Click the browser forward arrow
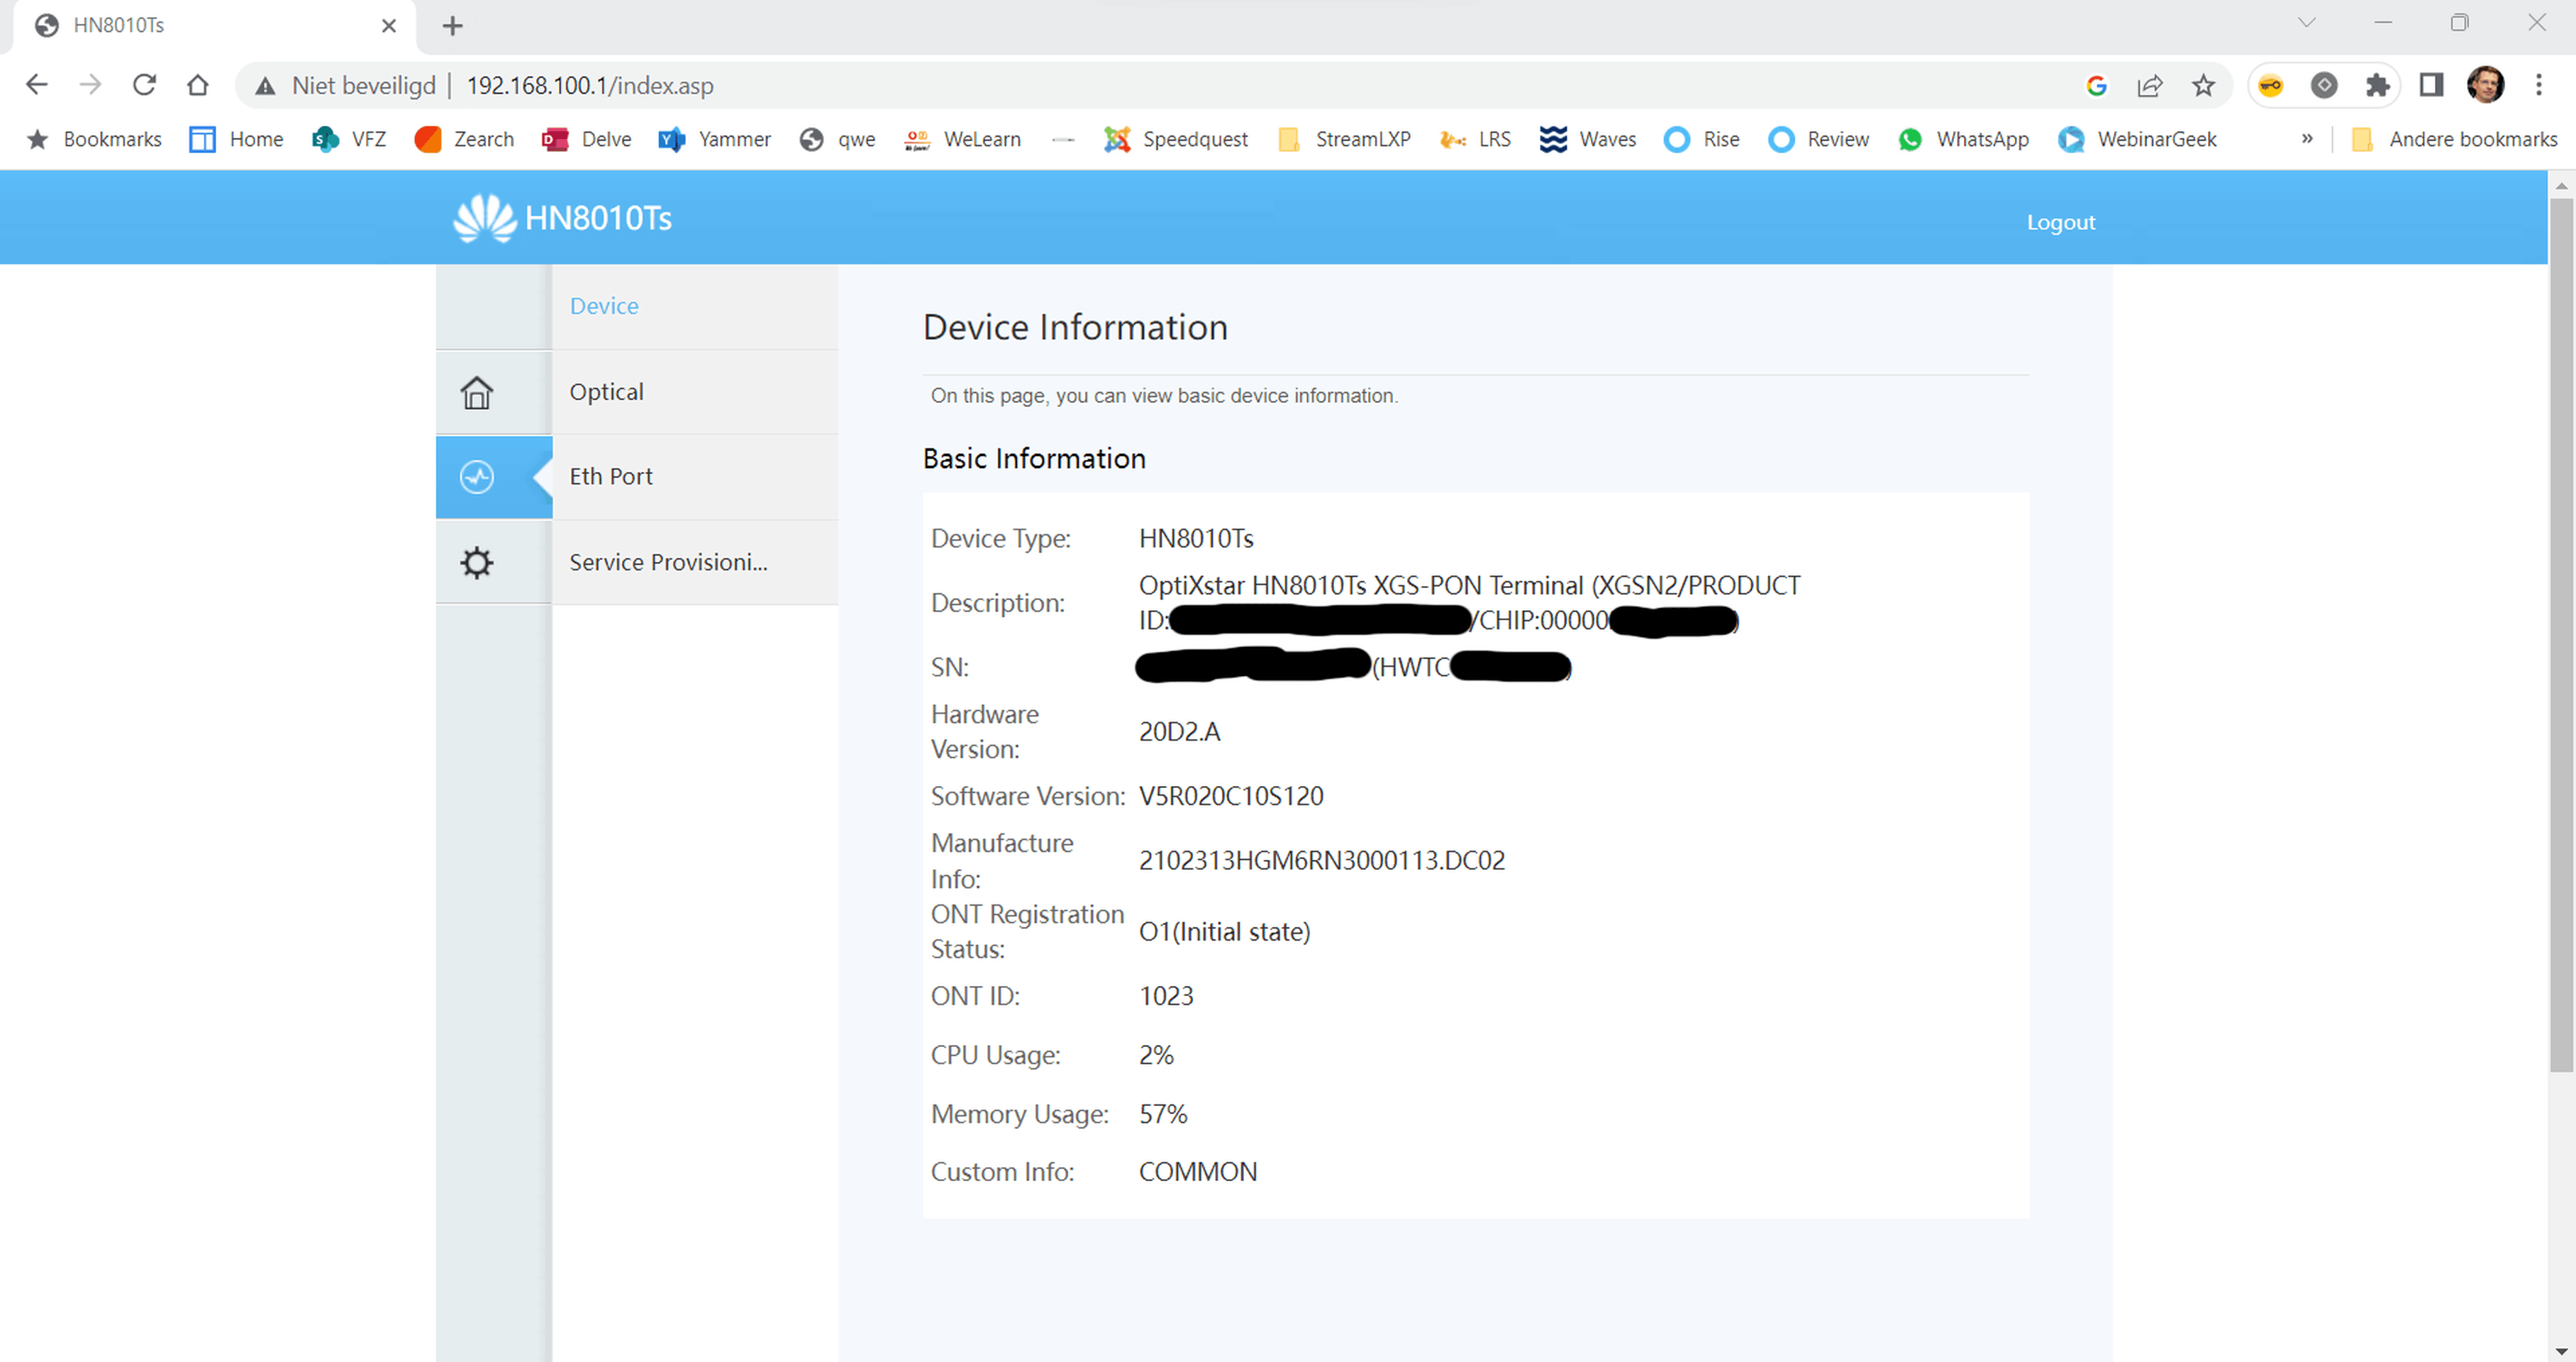This screenshot has height=1362, width=2576. [x=91, y=85]
